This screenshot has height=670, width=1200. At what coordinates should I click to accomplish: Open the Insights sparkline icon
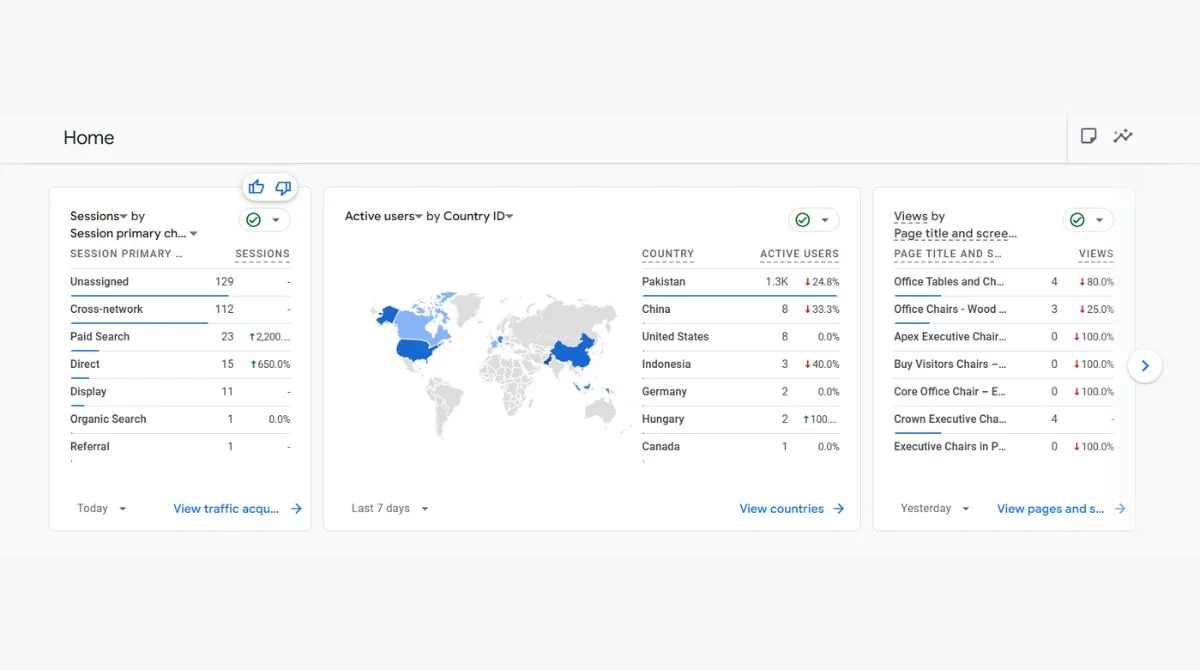[1123, 136]
